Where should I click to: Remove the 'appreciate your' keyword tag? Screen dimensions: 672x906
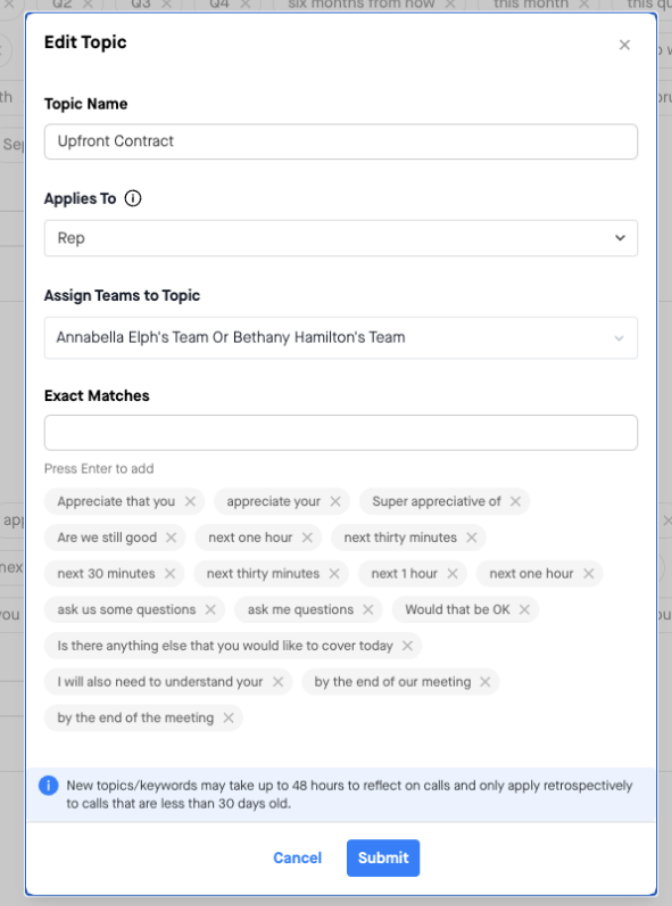(336, 502)
